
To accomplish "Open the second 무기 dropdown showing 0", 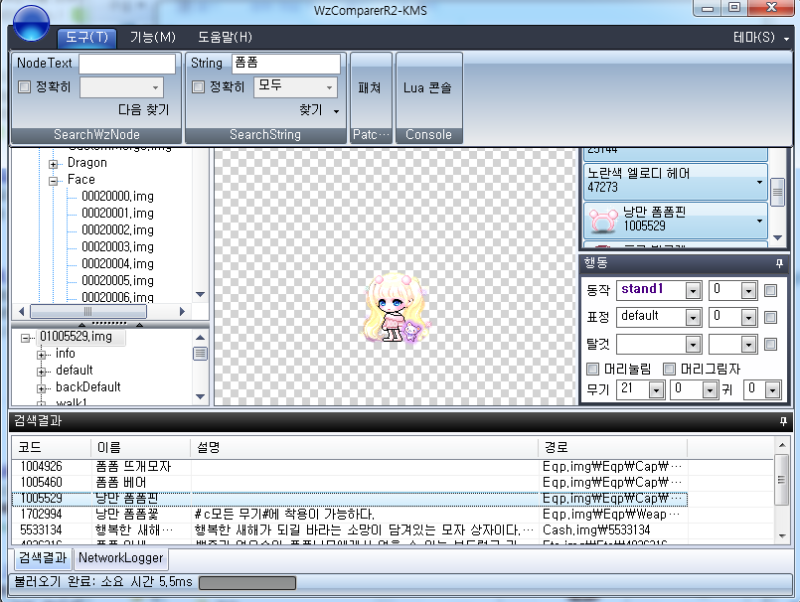I will [710, 390].
